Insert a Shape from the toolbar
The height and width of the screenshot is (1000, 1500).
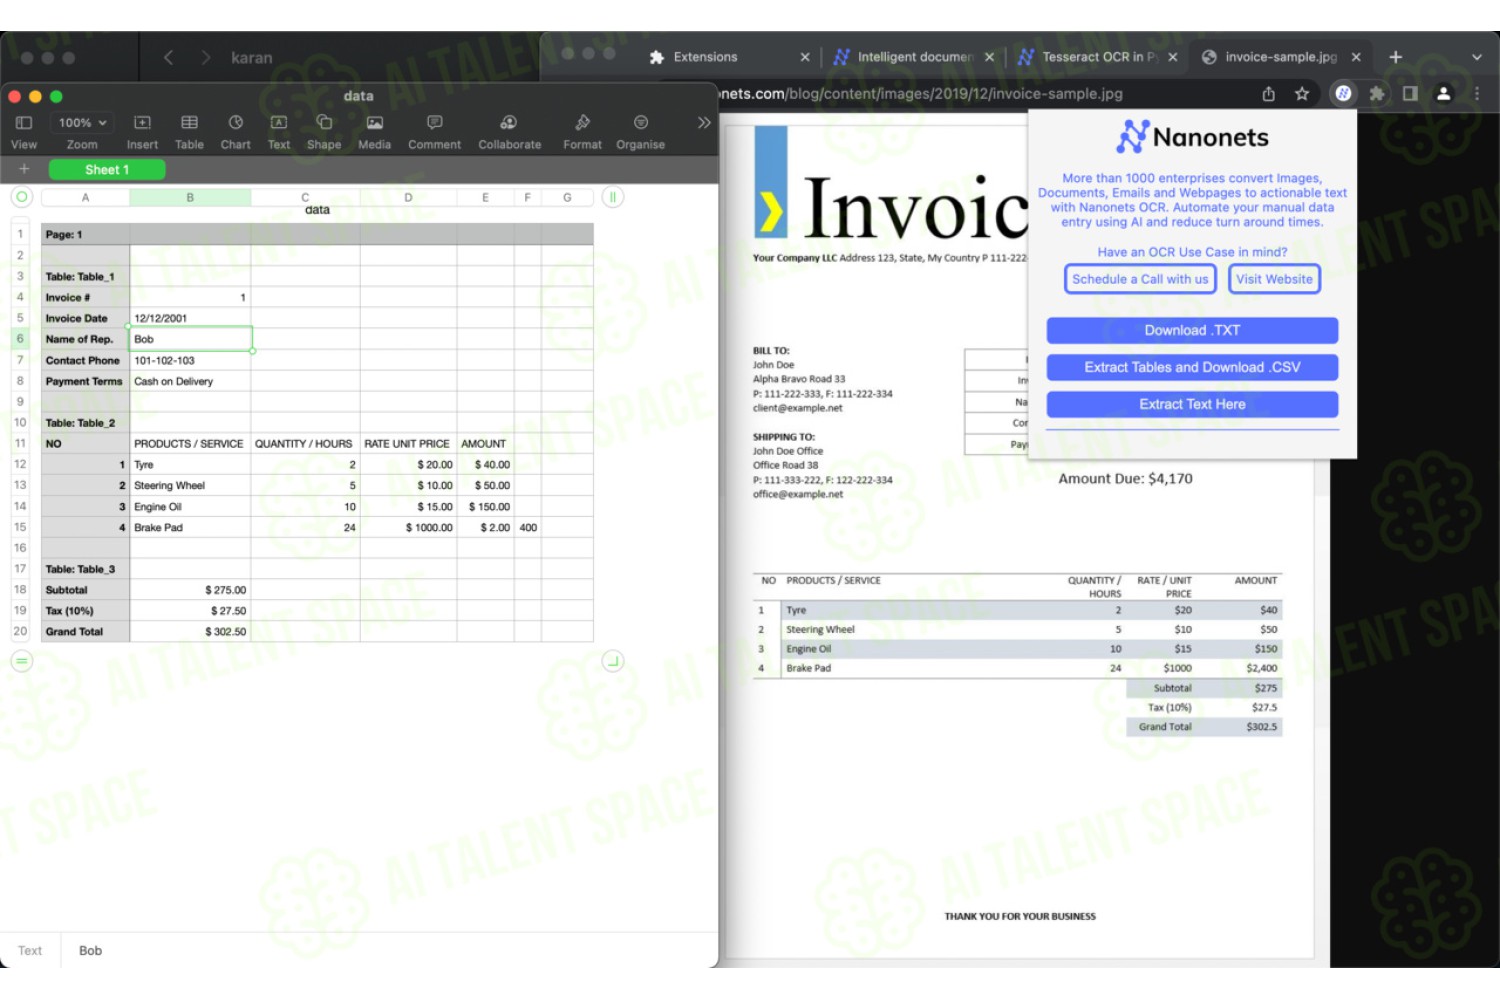coord(324,131)
